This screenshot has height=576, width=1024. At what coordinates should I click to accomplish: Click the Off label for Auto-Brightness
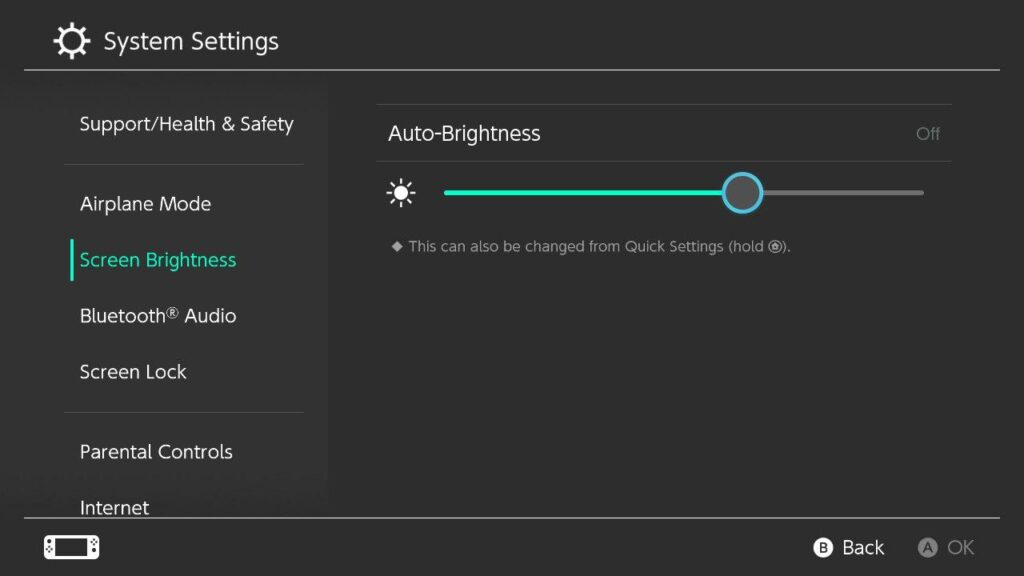tap(927, 133)
